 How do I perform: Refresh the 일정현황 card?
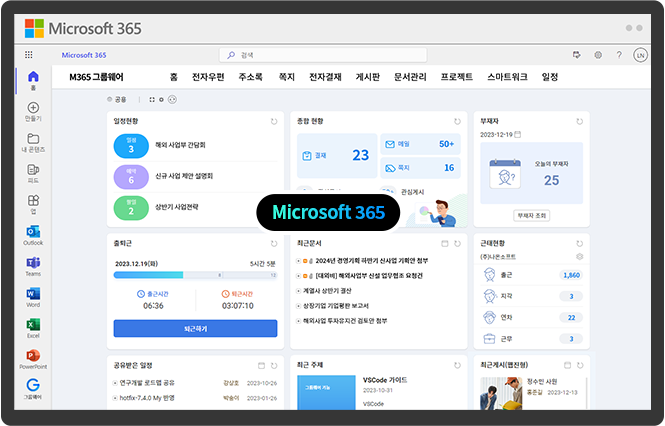274,121
